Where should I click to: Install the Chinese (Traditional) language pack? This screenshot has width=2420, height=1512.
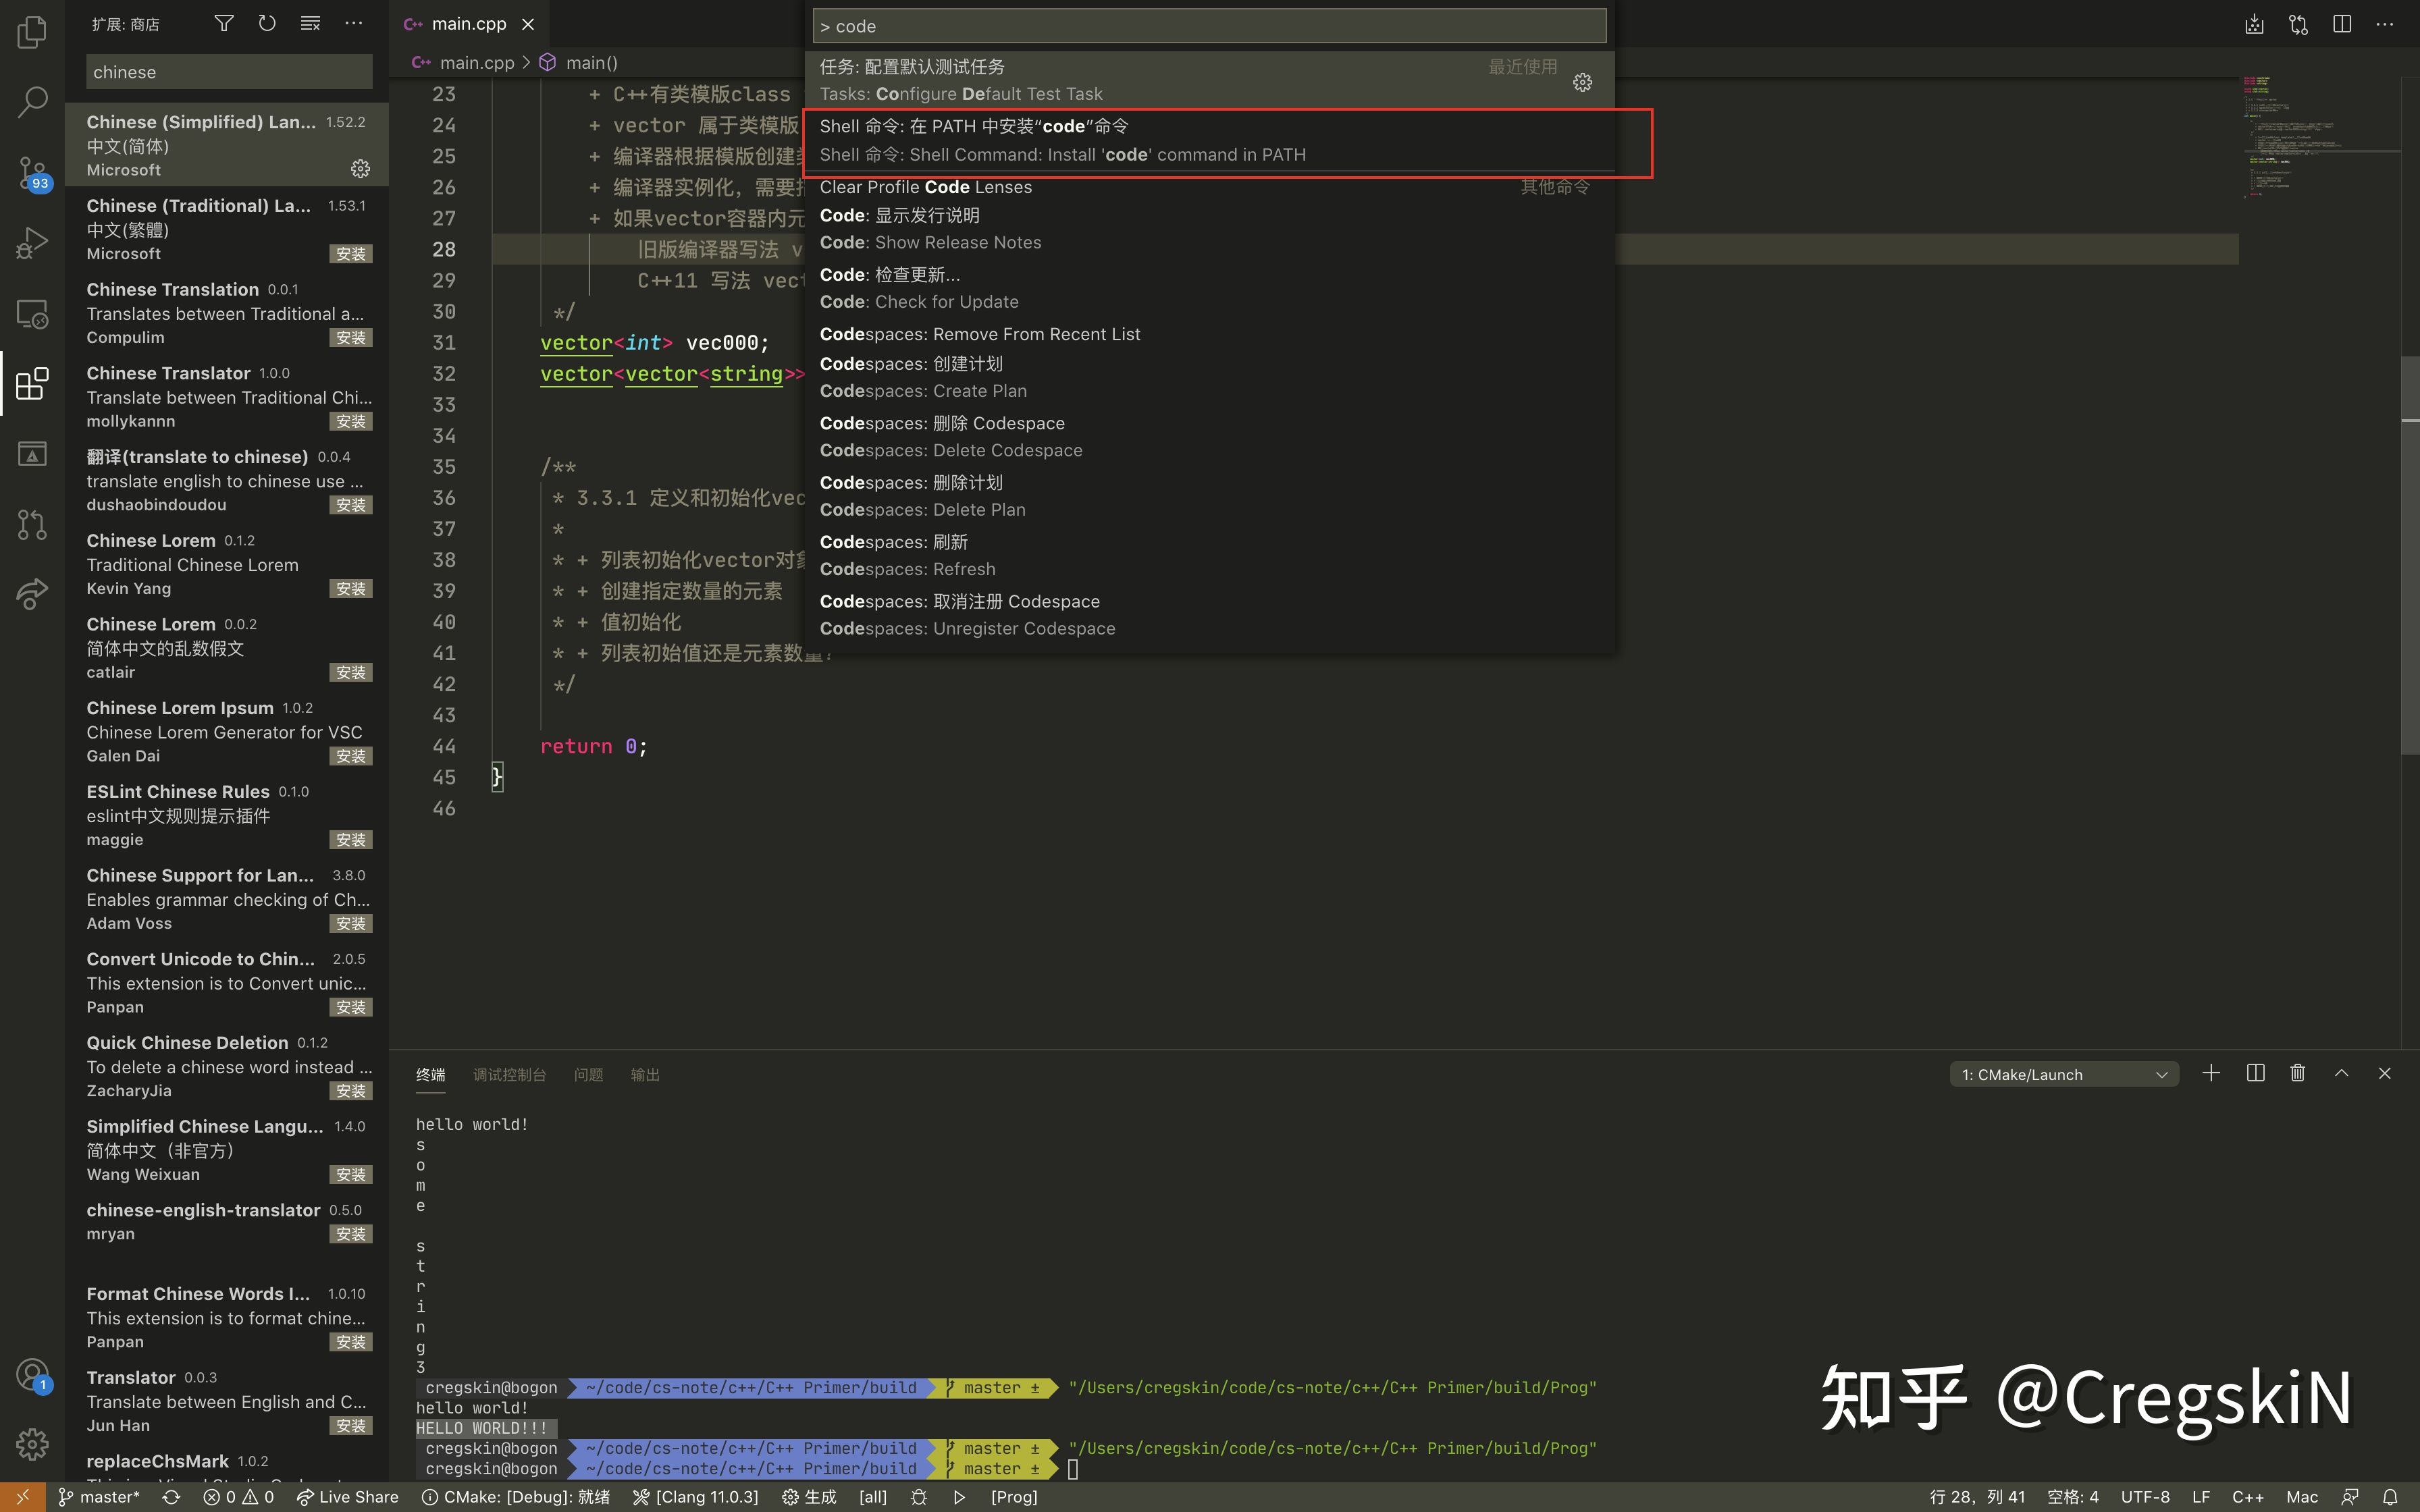pos(351,253)
